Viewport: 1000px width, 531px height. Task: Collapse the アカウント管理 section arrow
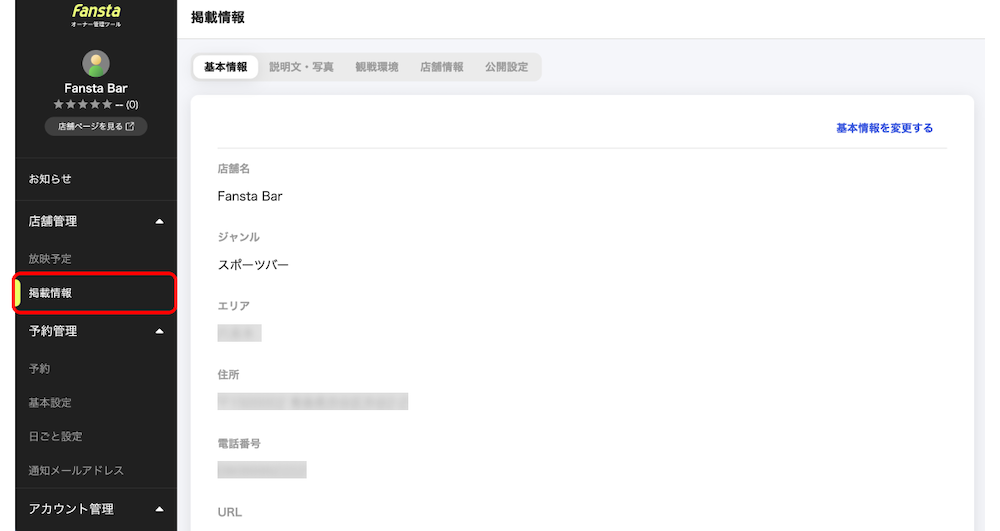[x=159, y=509]
